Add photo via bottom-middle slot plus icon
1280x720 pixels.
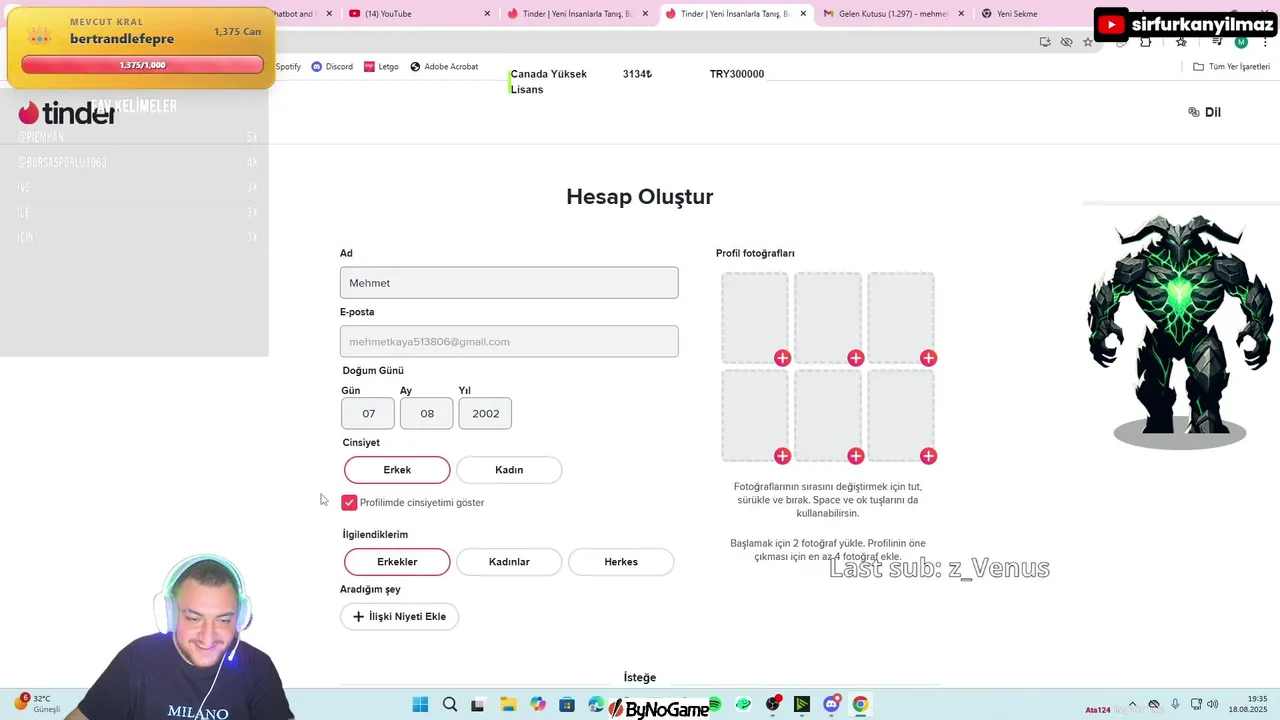click(x=855, y=456)
